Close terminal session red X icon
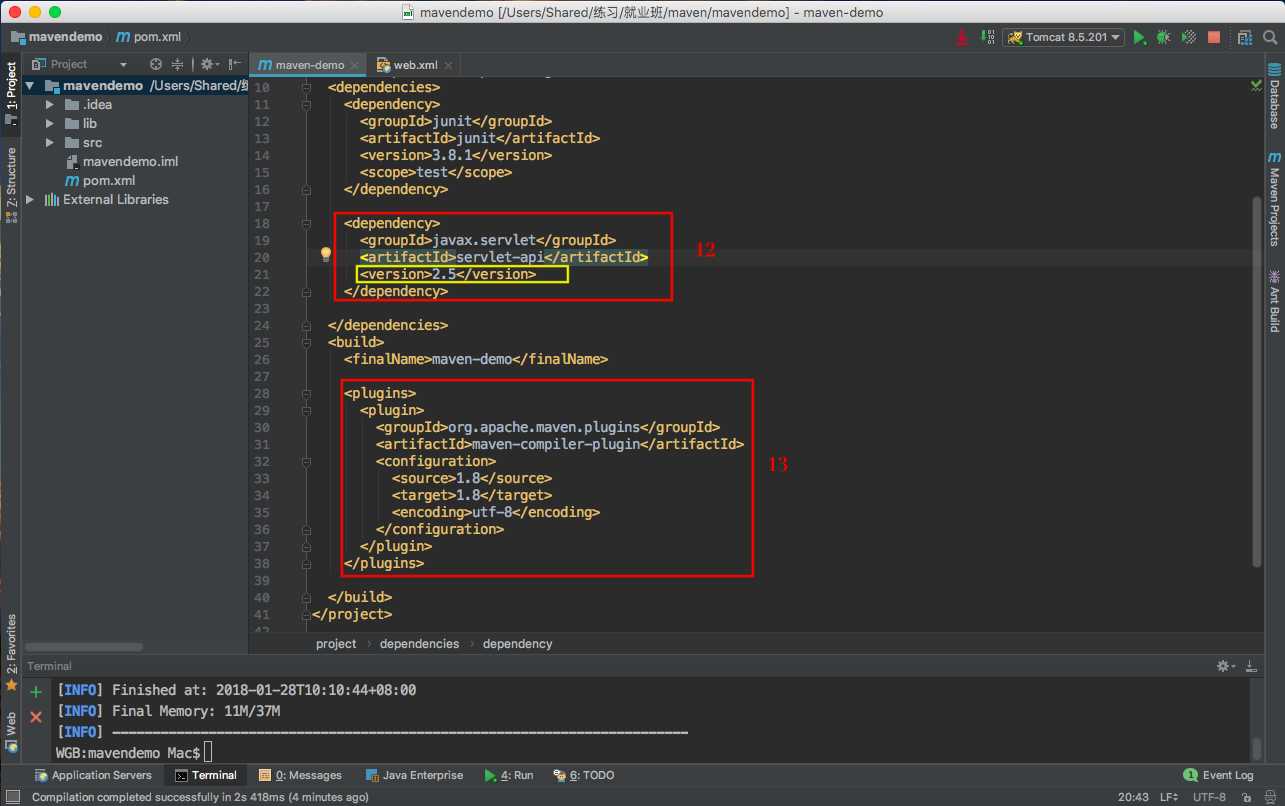The image size is (1285, 806). pos(36,717)
